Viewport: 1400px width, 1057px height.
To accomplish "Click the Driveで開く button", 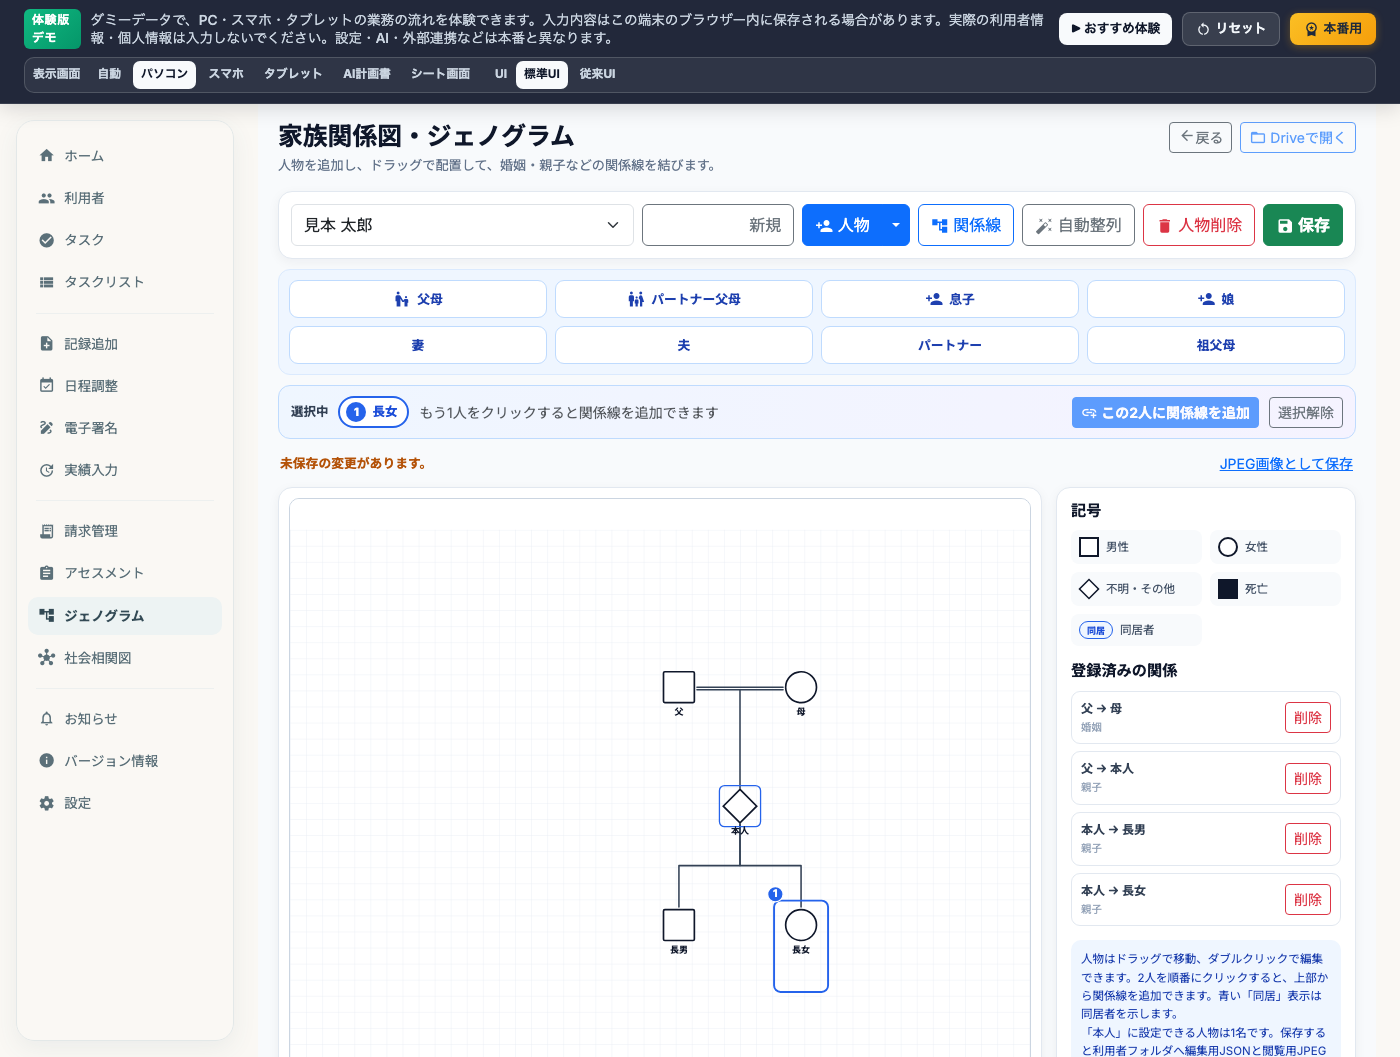I will pos(1298,138).
